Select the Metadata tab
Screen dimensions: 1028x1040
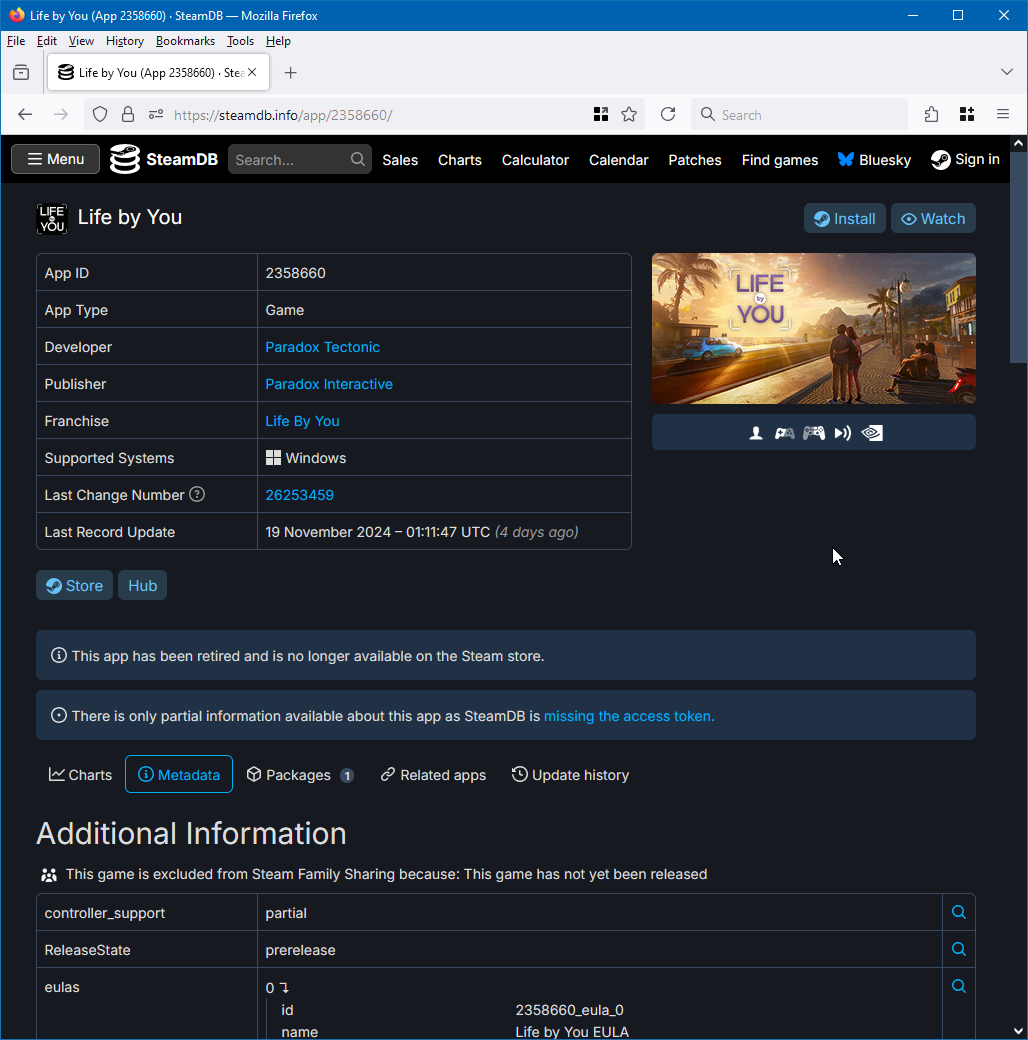[179, 774]
